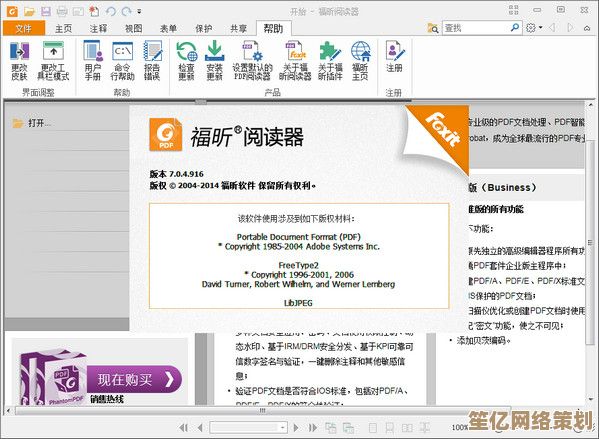The height and width of the screenshot is (439, 599).
Task: Click the Foxit app logo in title bar
Action: tap(12, 11)
